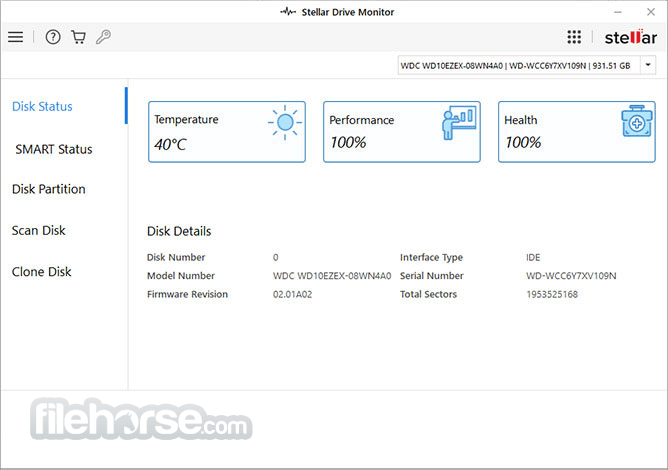This screenshot has height=470, width=668.
Task: Select the Disk Status tab
Action: click(x=42, y=106)
